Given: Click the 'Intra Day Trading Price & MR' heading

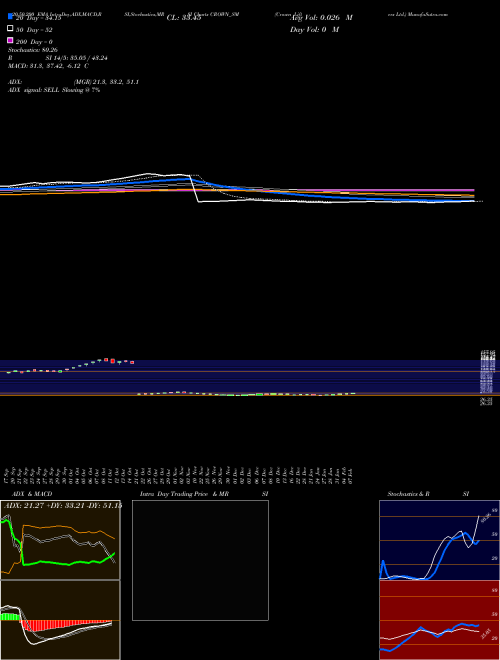Looking at the screenshot, I should [184, 494].
